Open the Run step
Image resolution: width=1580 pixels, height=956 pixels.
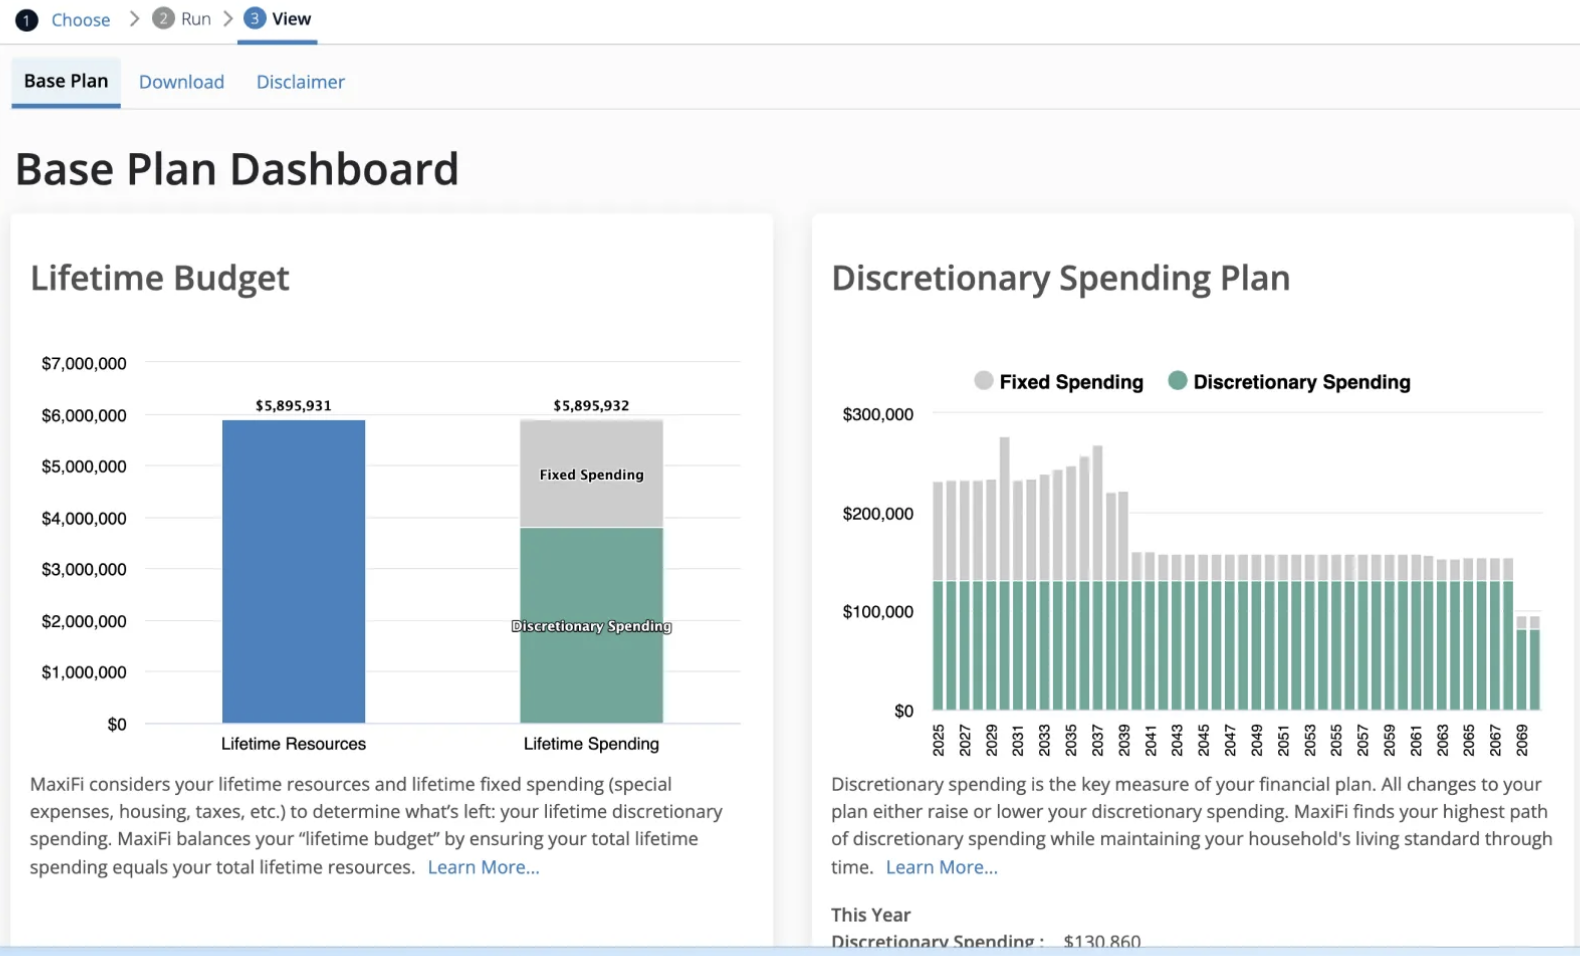196,19
